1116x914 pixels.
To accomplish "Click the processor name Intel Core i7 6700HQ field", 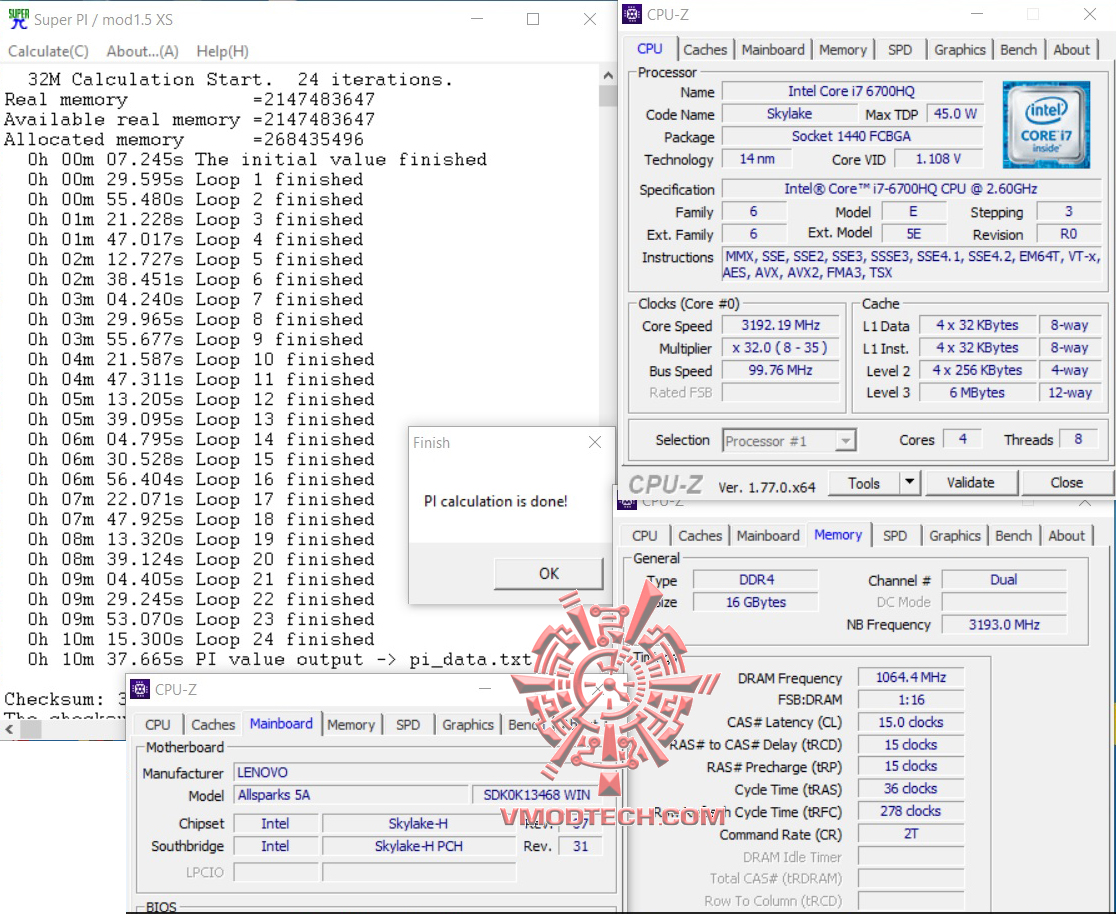I will [x=851, y=91].
